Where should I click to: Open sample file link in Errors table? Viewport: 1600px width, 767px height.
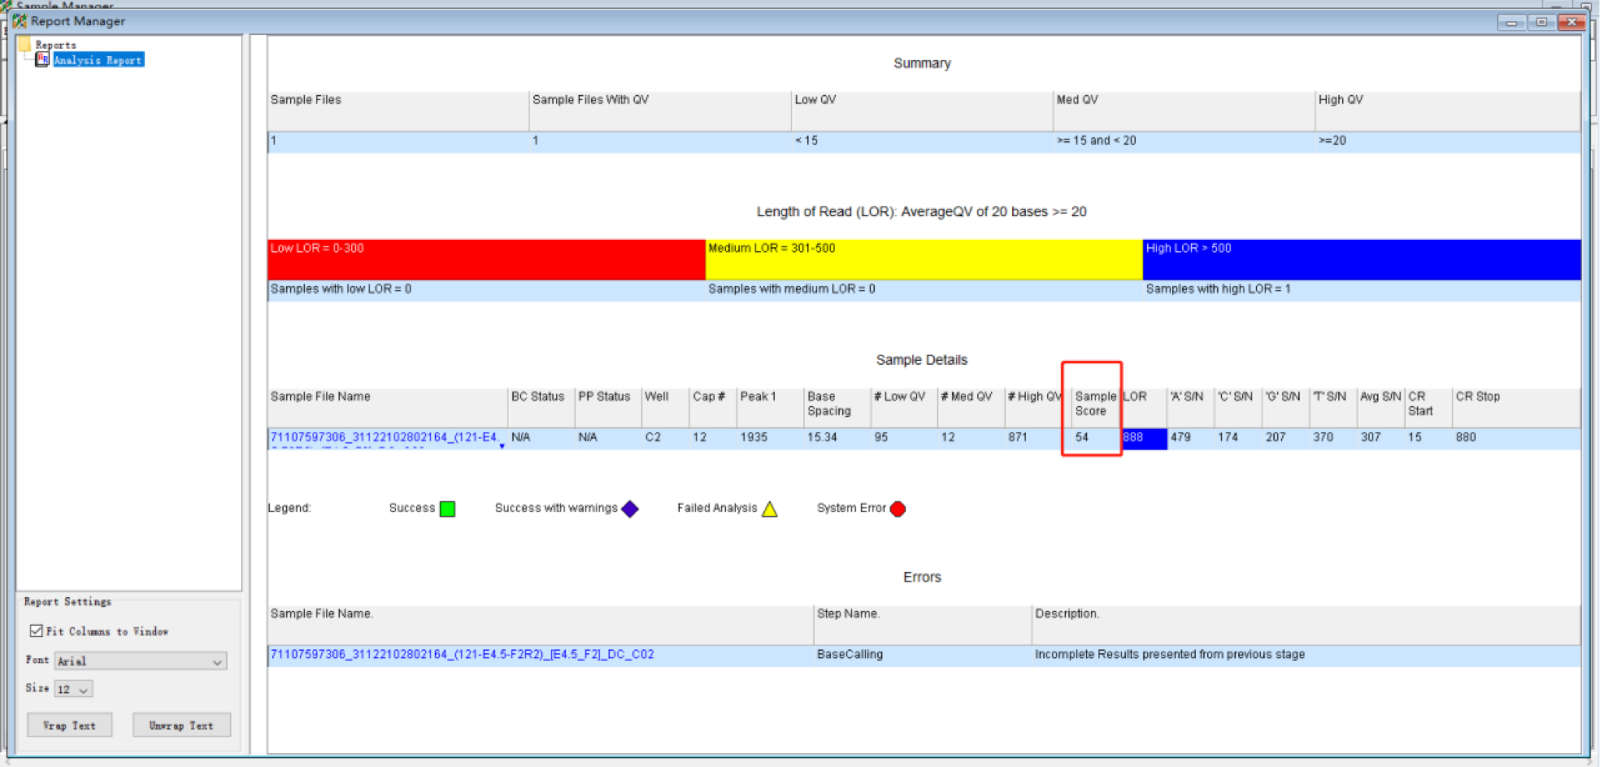pyautogui.click(x=462, y=654)
